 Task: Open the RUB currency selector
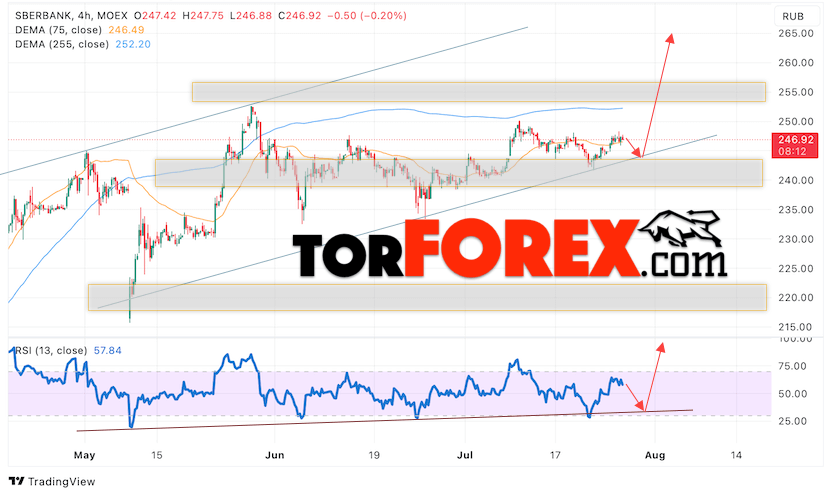click(793, 16)
